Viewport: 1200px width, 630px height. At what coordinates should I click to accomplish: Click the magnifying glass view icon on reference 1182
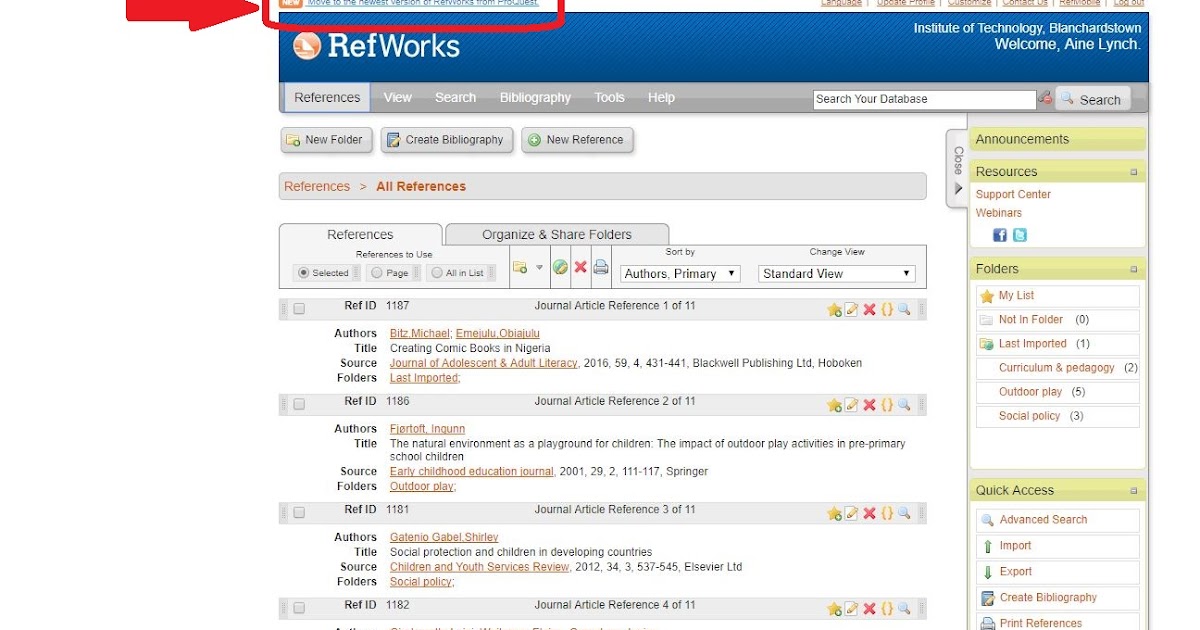[903, 608]
